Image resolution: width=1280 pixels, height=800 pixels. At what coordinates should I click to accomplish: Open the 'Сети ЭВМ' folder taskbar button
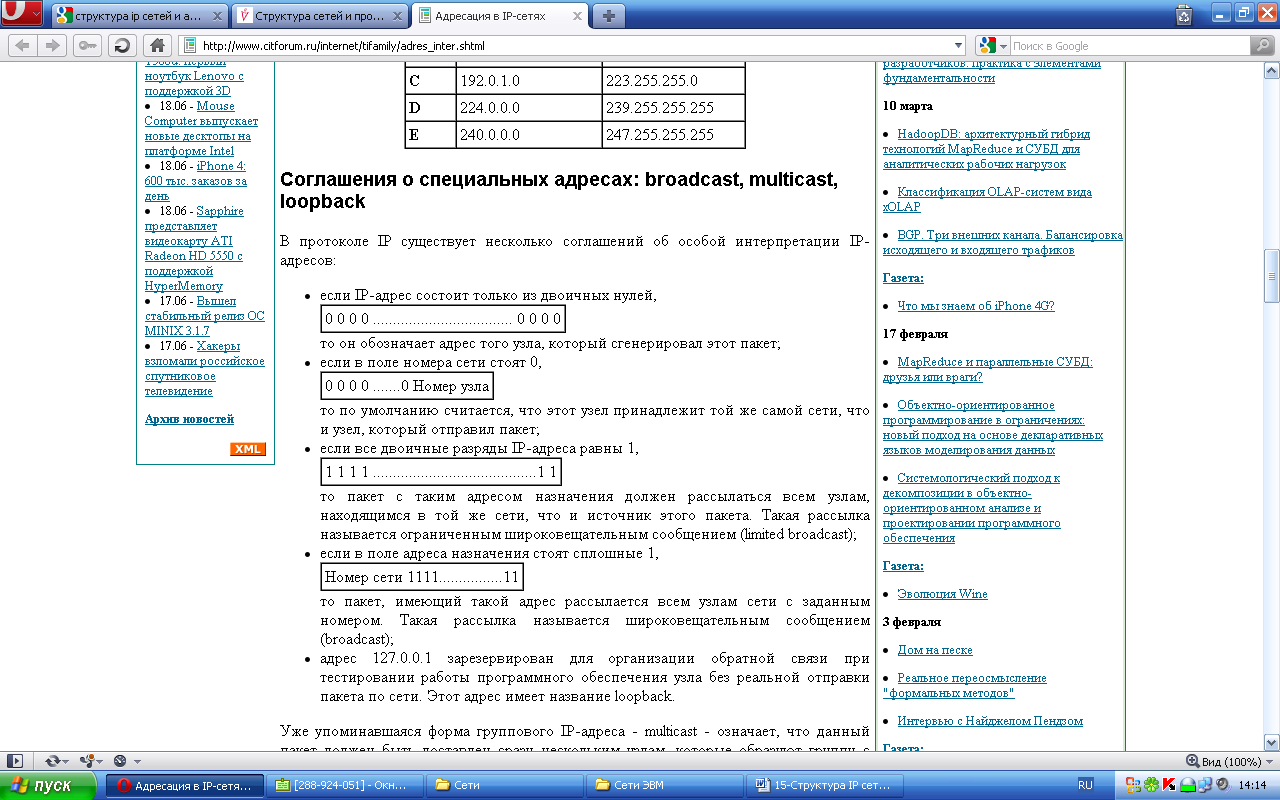click(x=665, y=785)
